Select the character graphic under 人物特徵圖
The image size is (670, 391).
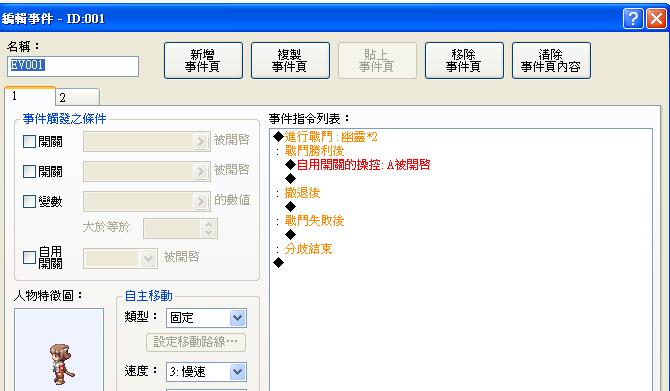click(x=59, y=350)
